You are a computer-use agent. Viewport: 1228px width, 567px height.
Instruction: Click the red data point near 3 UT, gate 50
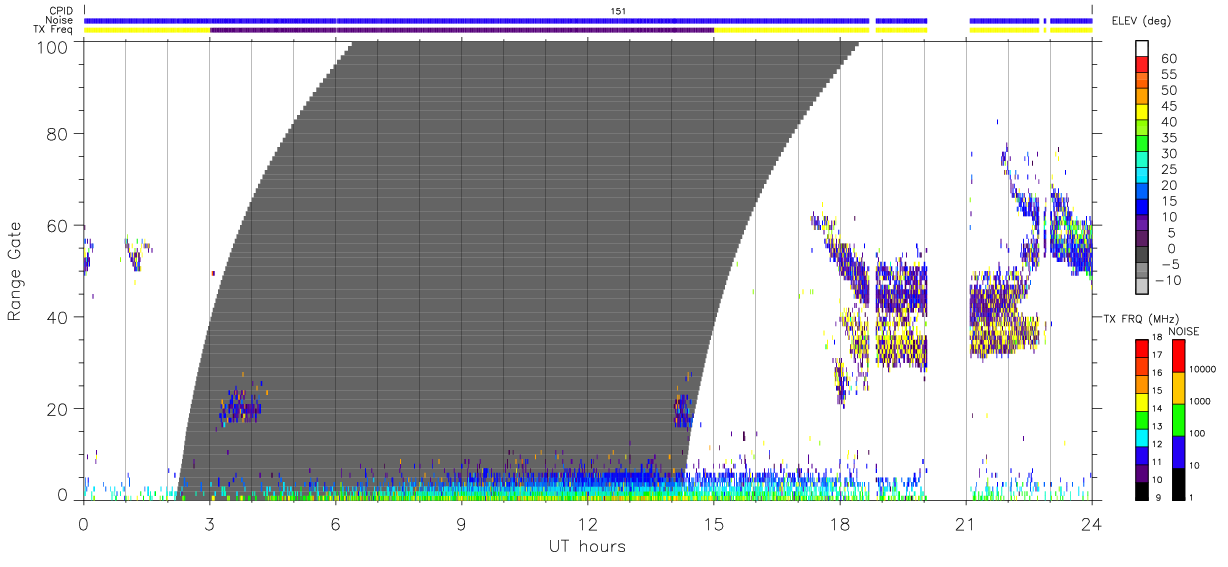pos(213,272)
